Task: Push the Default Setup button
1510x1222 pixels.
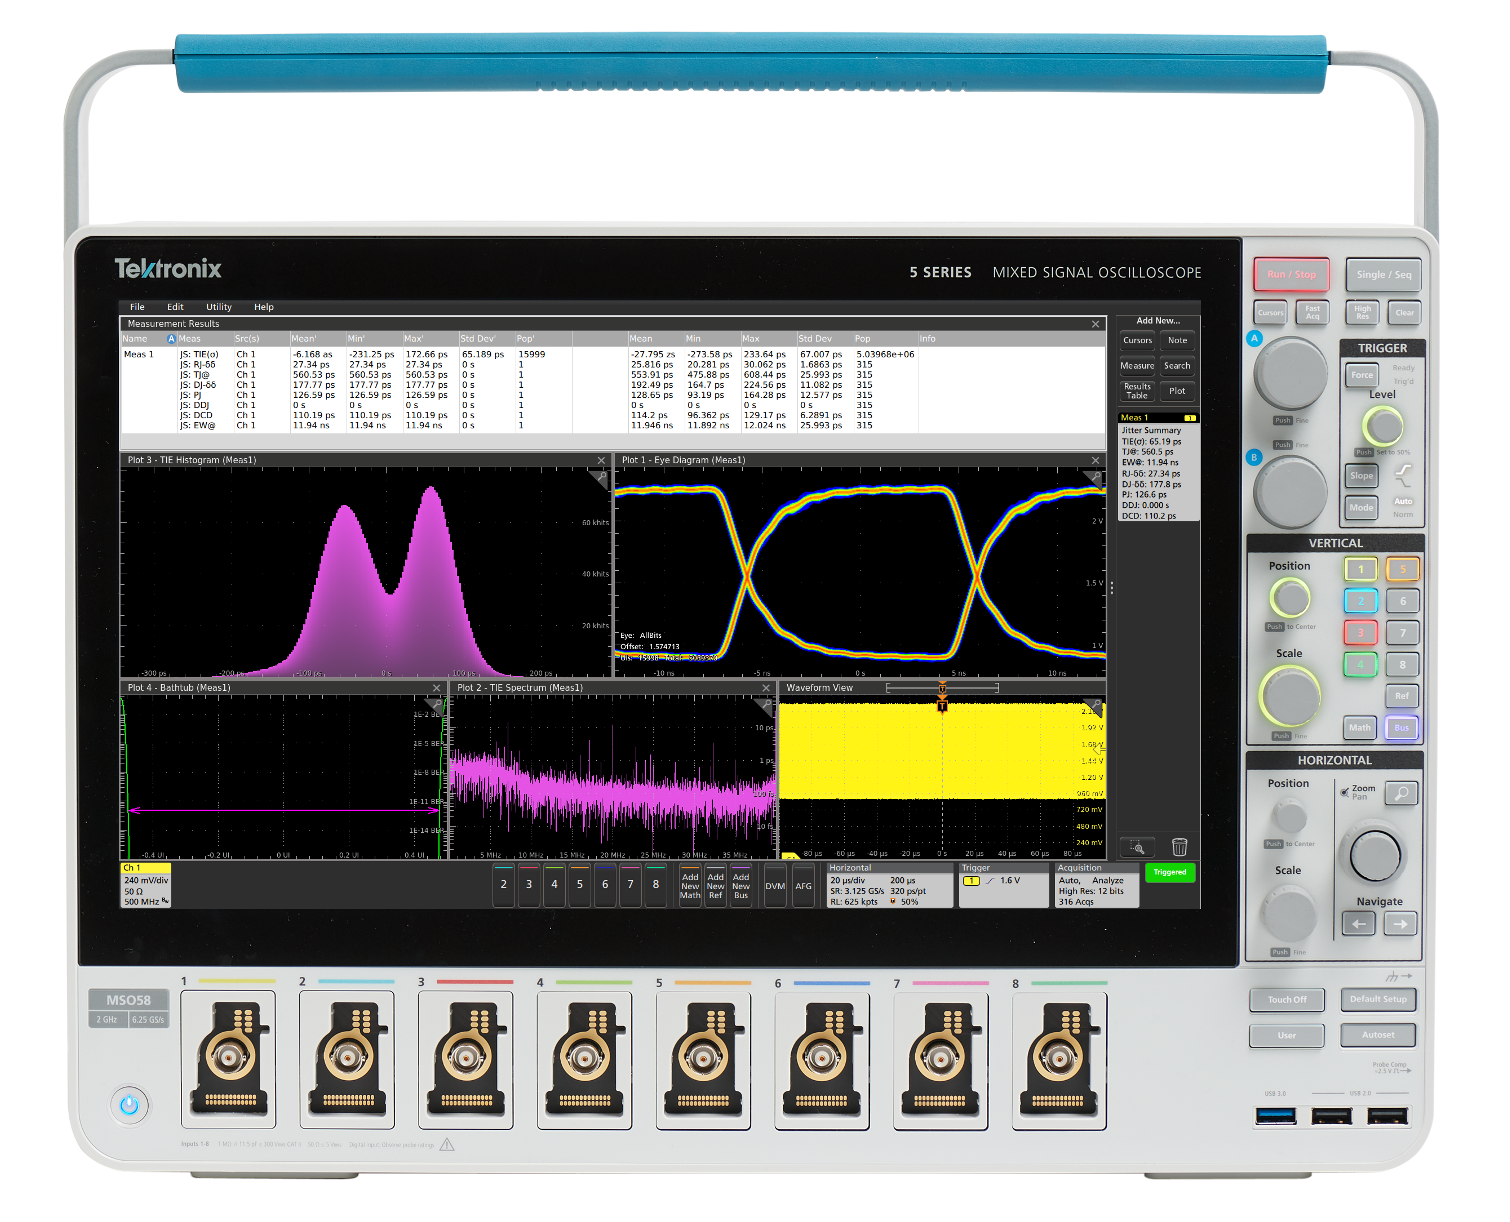Action: pos(1378,999)
